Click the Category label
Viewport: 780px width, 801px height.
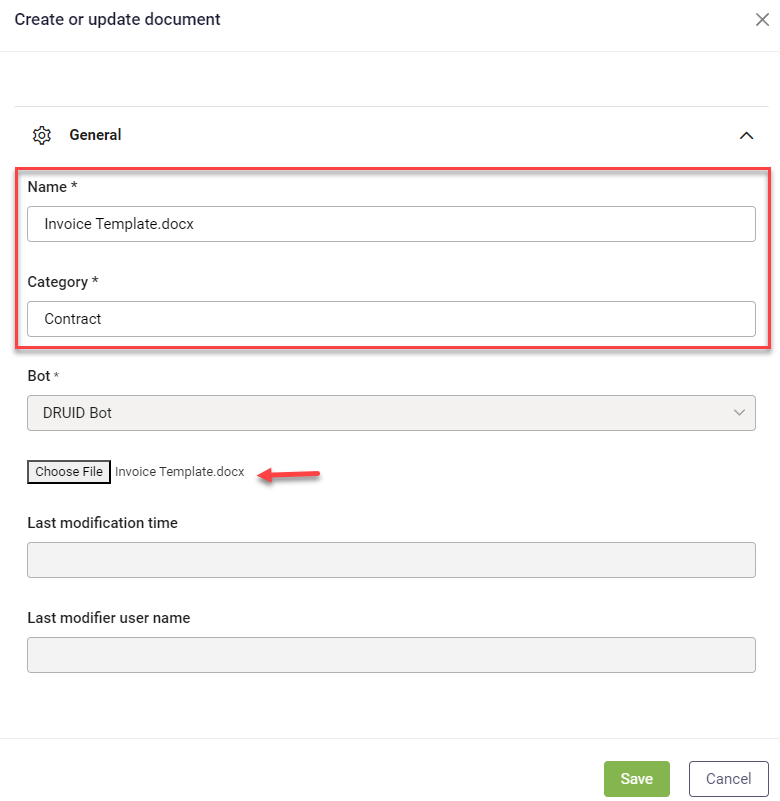(58, 282)
